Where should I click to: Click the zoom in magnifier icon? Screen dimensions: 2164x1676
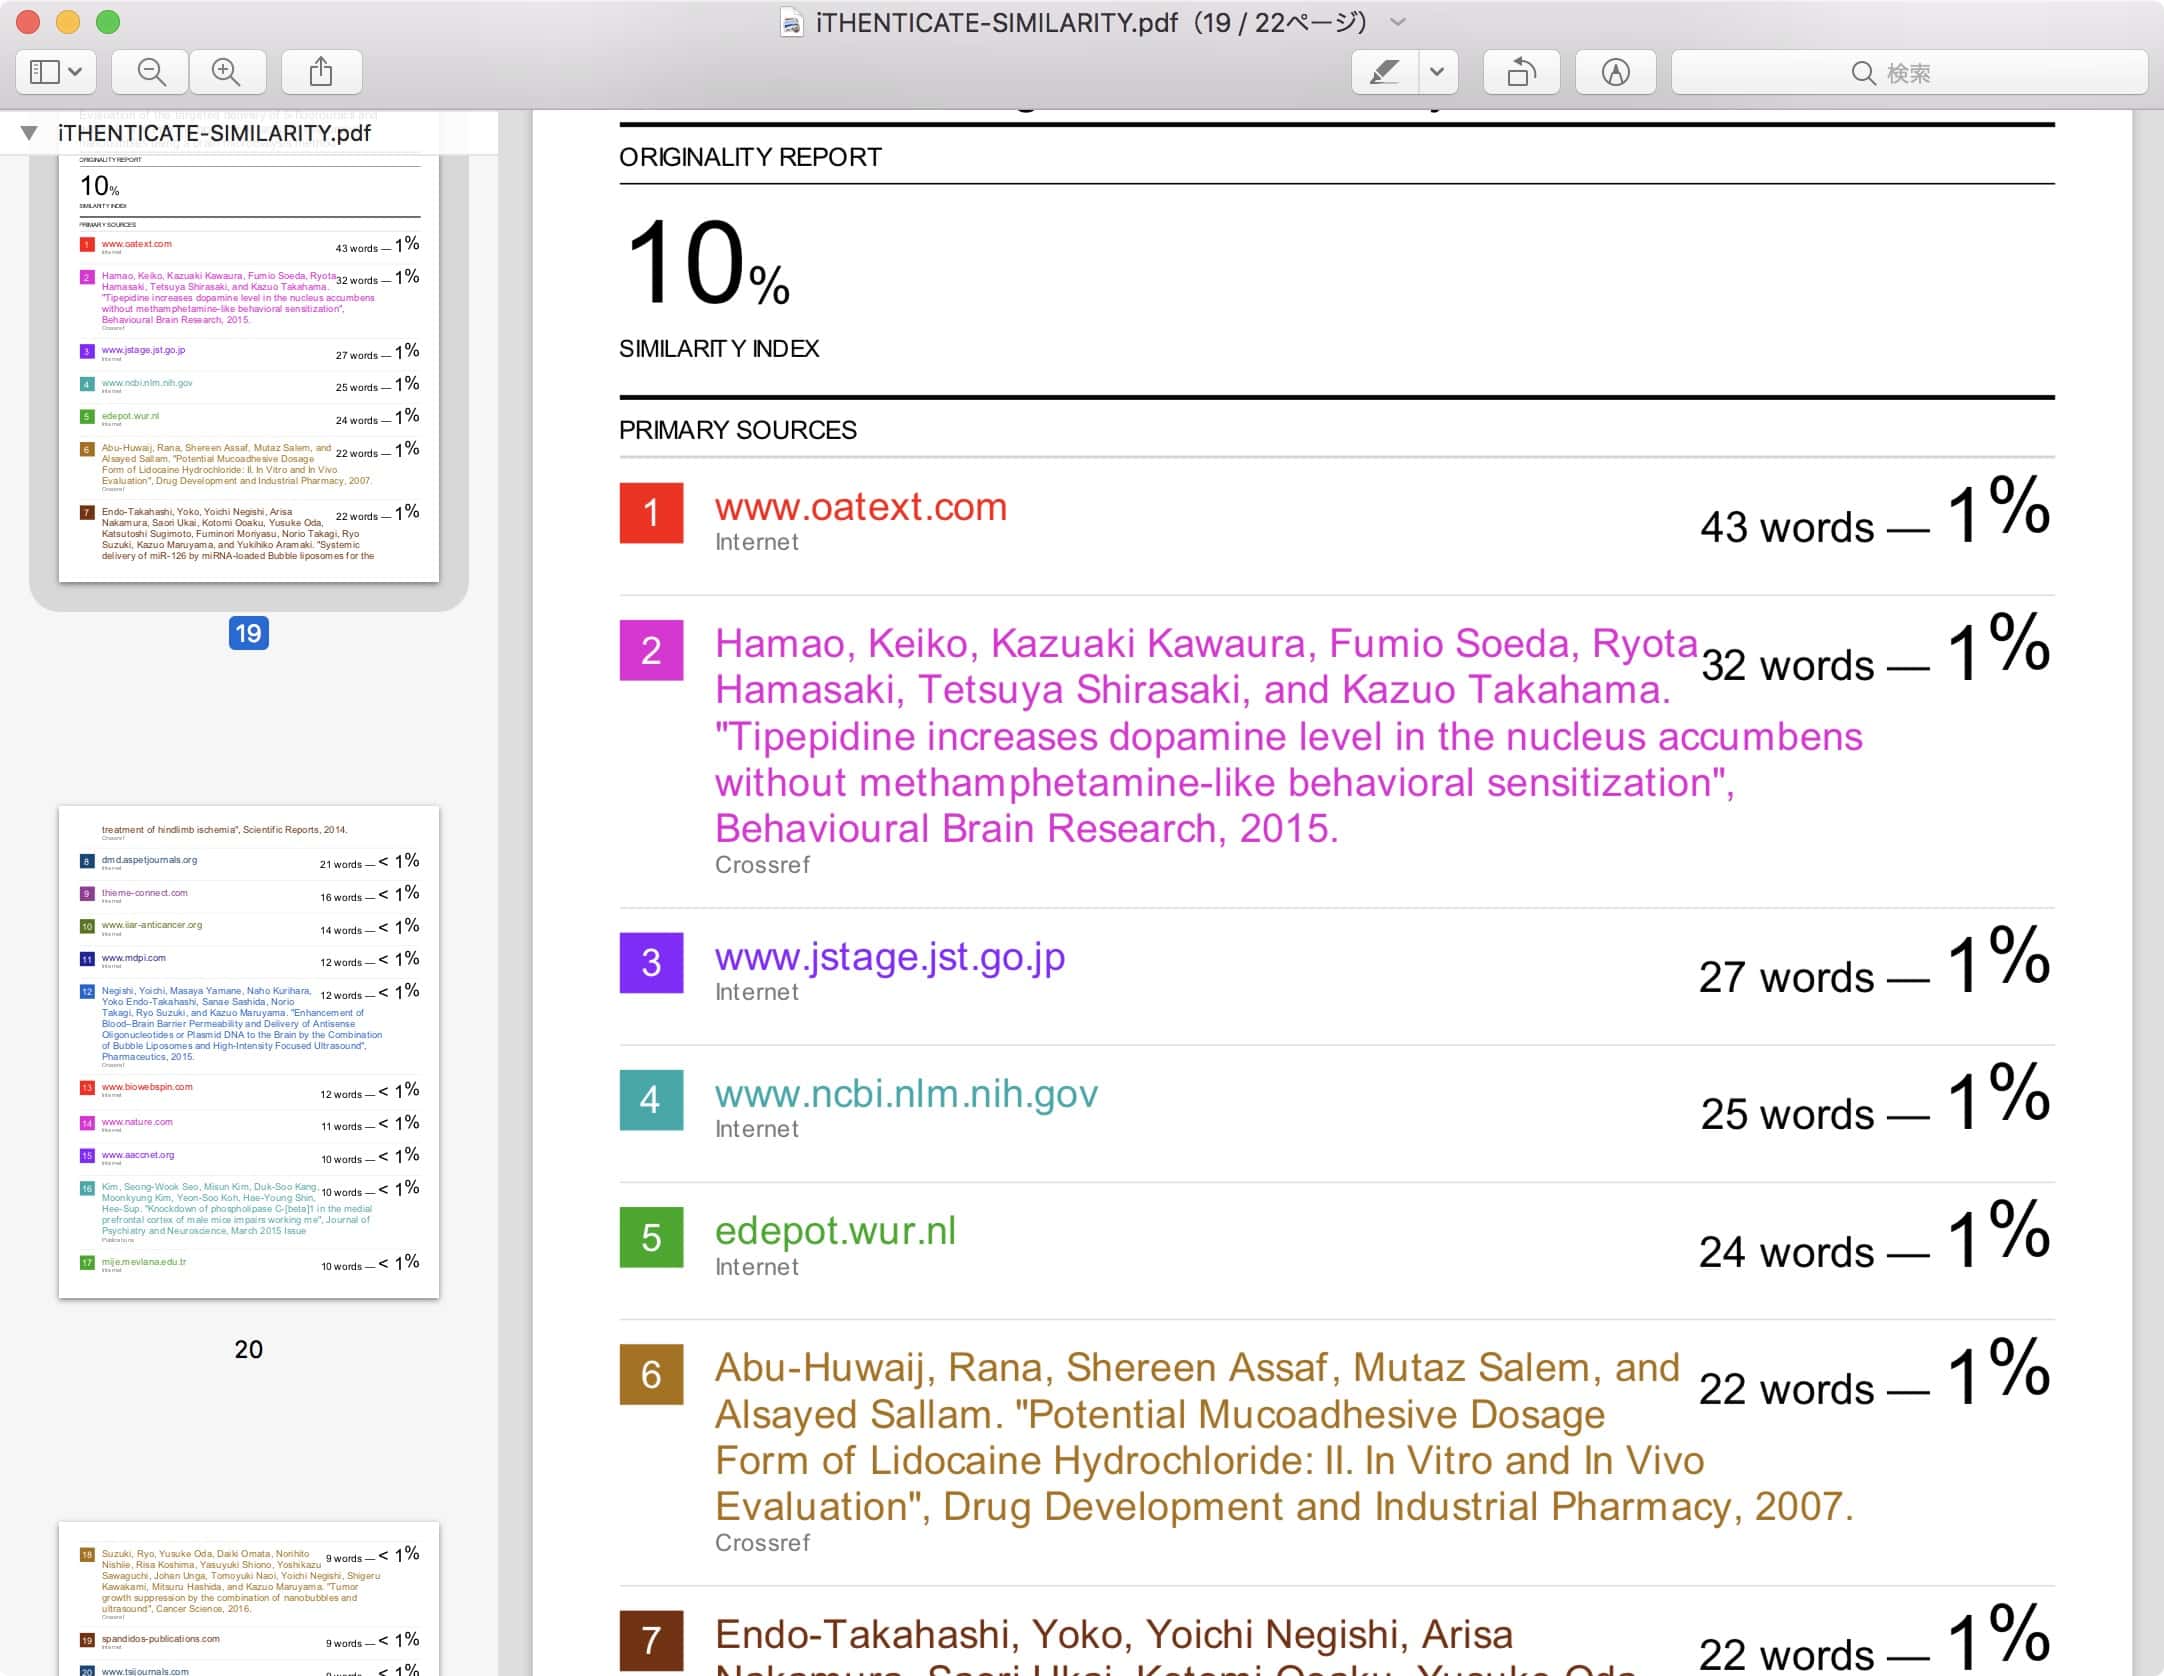coord(227,72)
